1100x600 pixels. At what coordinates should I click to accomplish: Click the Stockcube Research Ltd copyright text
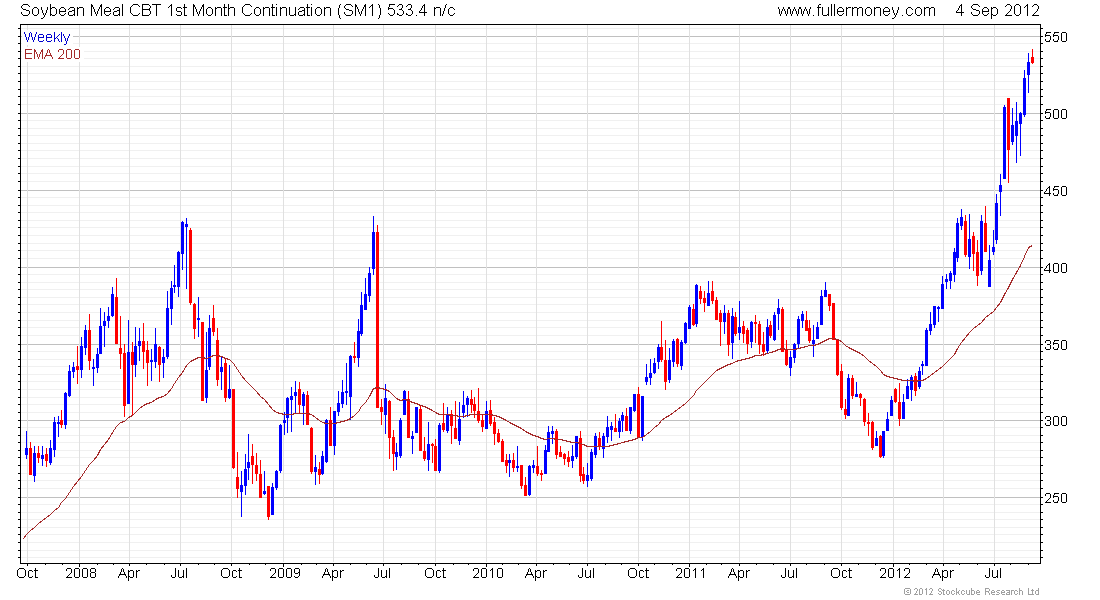972,592
